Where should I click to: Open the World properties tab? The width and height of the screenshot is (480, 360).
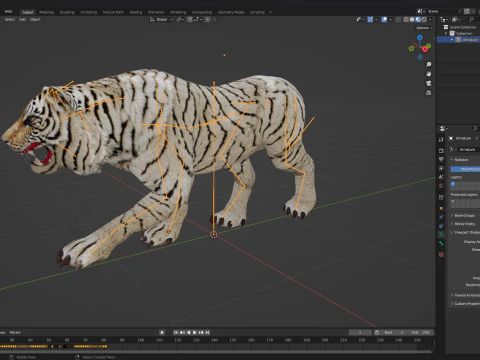[441, 186]
